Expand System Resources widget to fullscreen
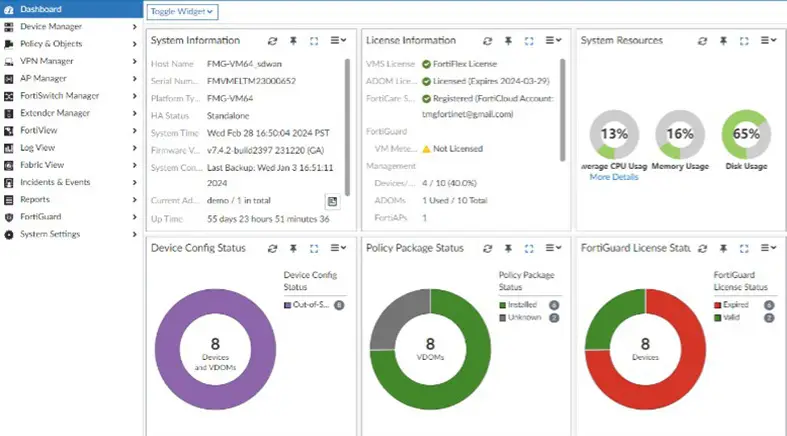Image resolution: width=787 pixels, height=436 pixels. [744, 41]
